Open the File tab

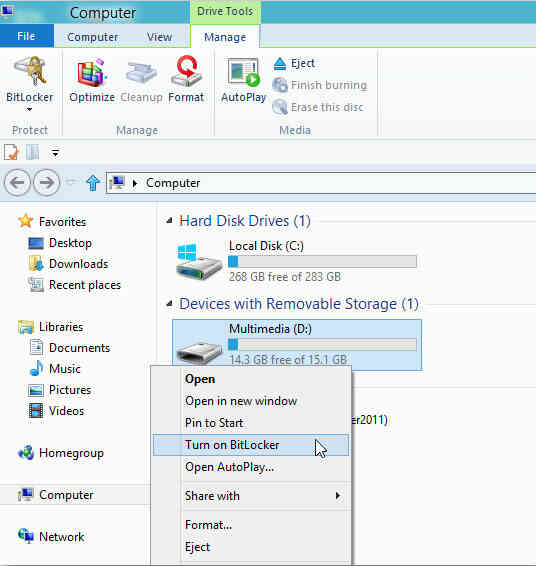(x=27, y=36)
